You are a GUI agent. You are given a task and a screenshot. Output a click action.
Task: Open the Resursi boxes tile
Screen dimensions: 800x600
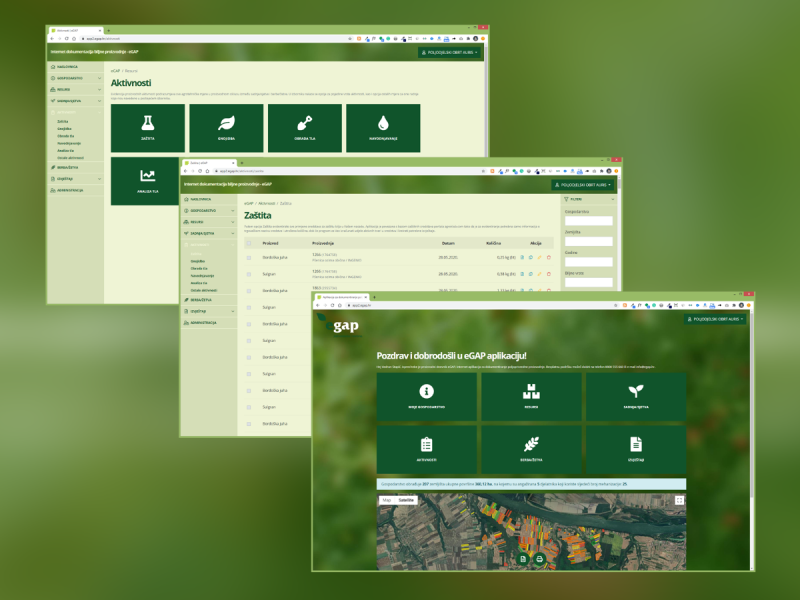(531, 397)
